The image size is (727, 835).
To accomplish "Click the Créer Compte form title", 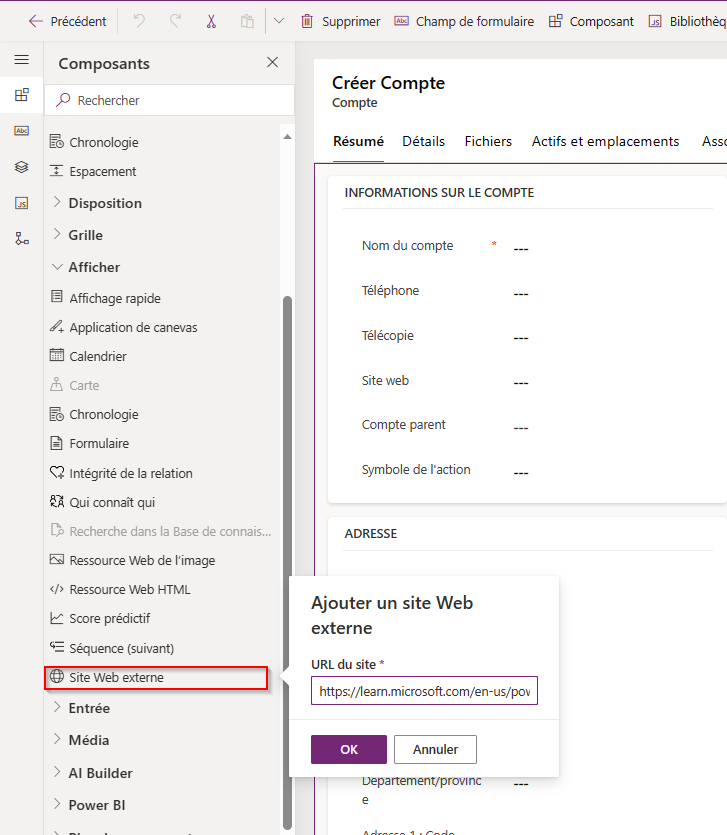I will point(388,83).
